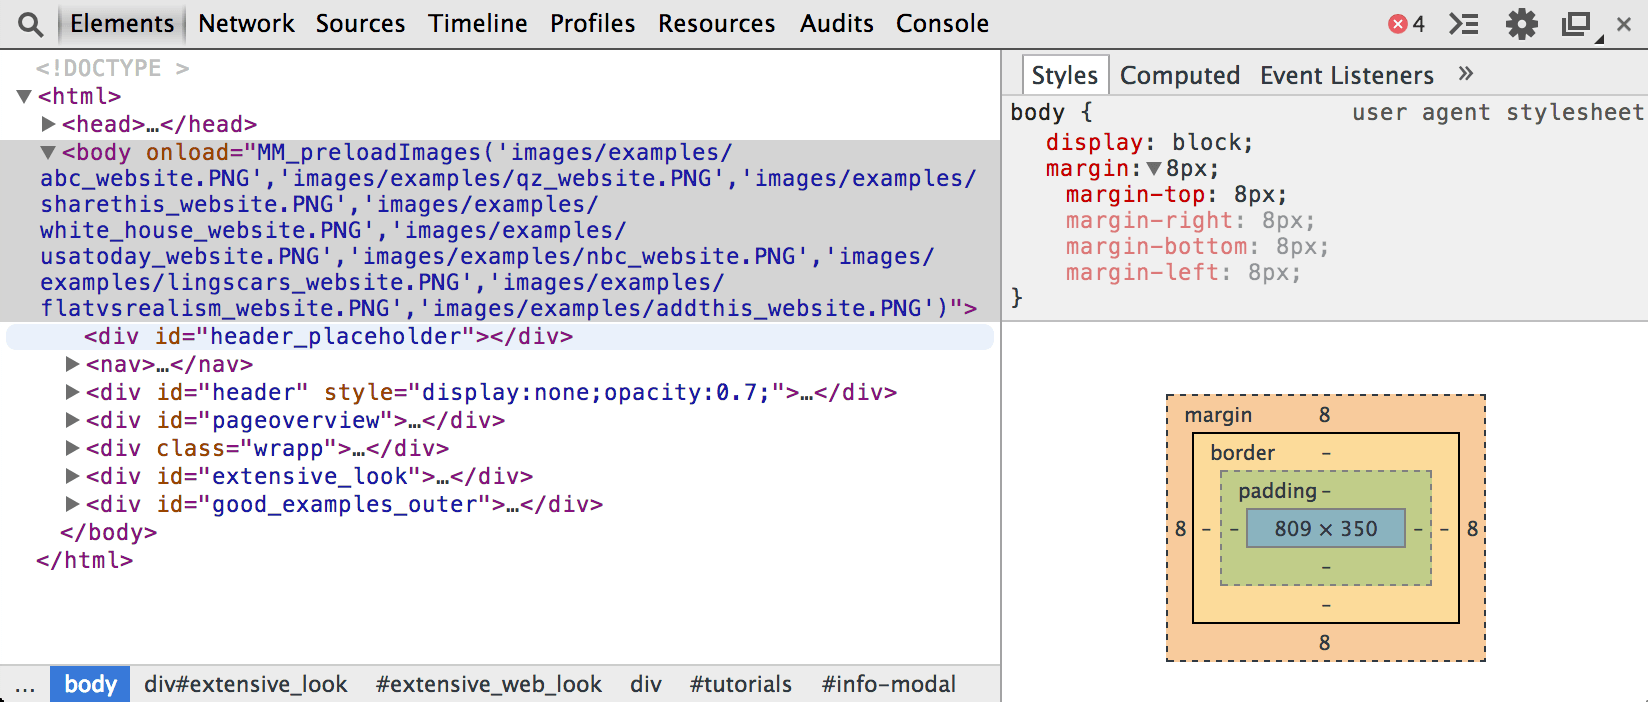Collapse the margin shorthand property

[x=1154, y=169]
